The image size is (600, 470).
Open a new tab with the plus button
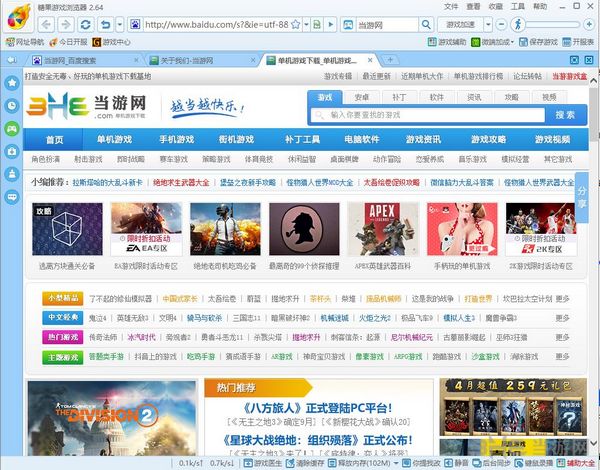coord(390,60)
